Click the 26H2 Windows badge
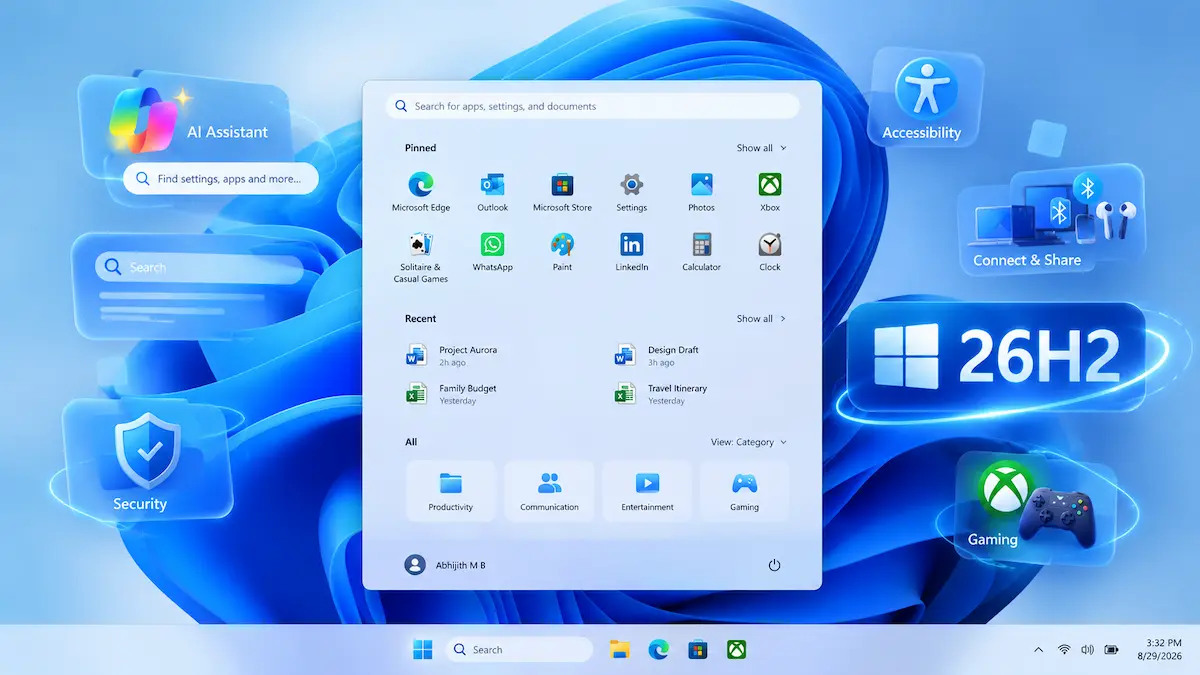This screenshot has width=1200, height=675. (996, 356)
